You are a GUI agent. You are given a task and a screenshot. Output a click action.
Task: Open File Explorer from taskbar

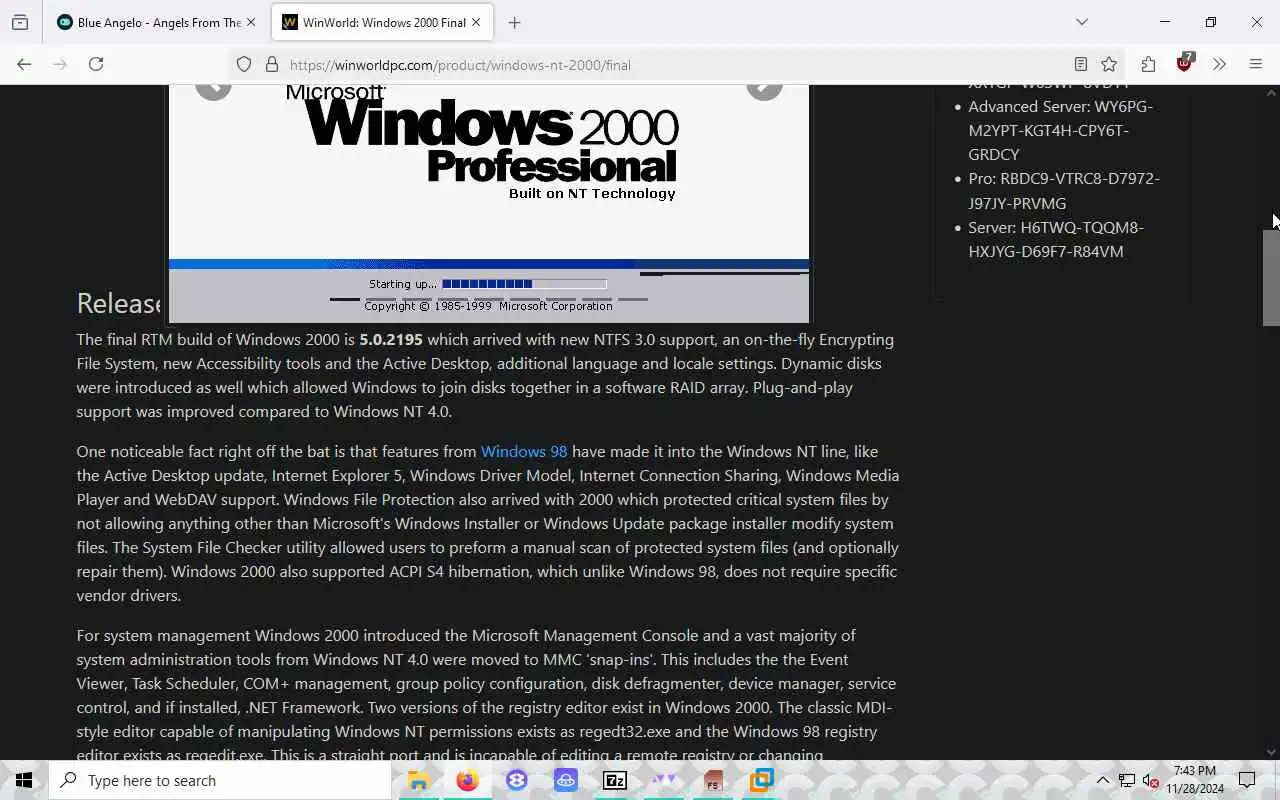pyautogui.click(x=418, y=780)
